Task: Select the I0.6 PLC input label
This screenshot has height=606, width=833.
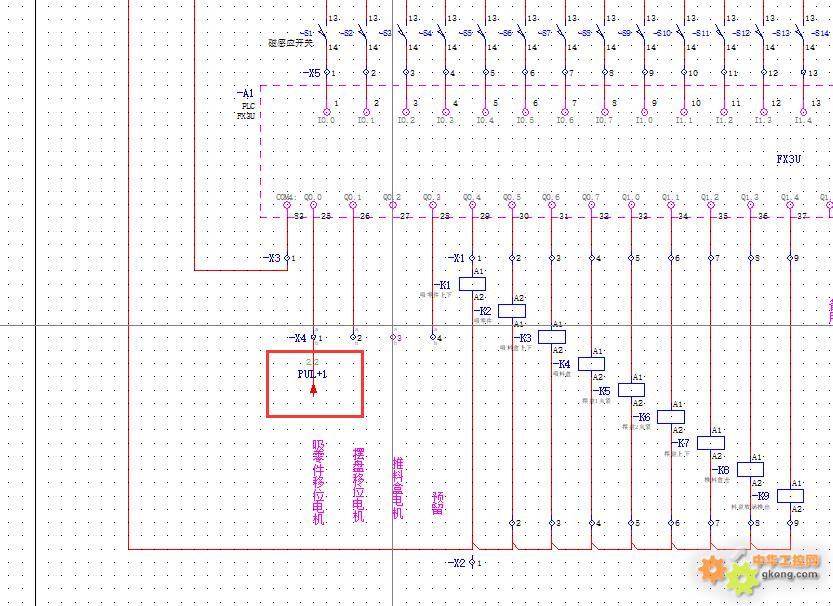Action: (565, 121)
